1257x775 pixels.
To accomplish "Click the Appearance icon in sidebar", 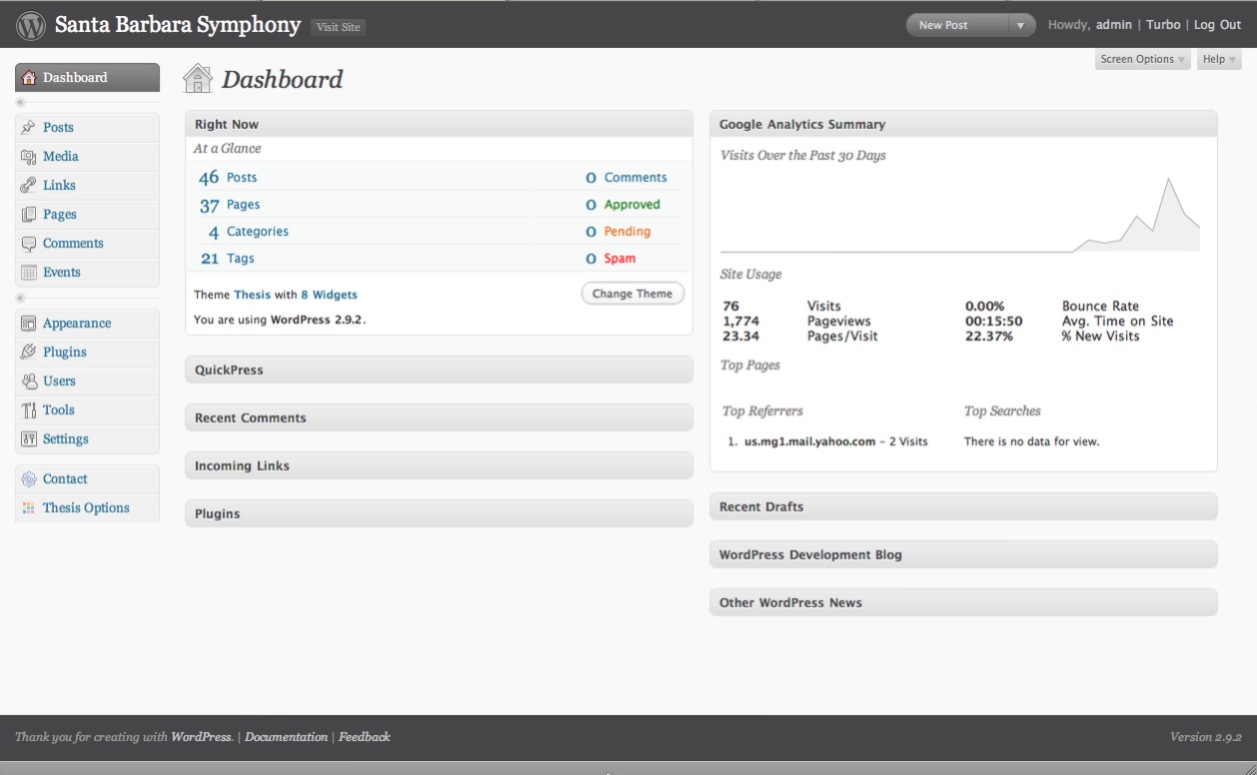I will coord(29,323).
